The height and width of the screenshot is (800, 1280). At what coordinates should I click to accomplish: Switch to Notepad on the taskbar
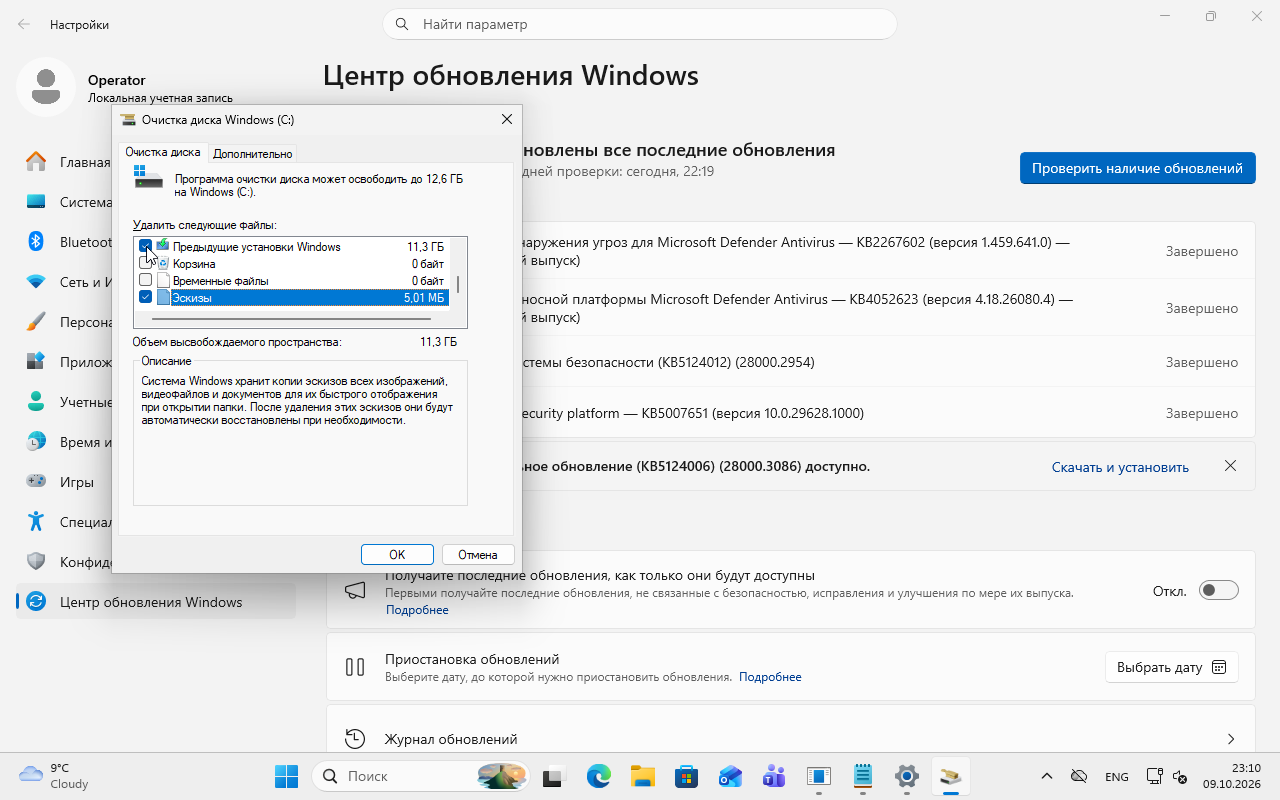(862, 776)
